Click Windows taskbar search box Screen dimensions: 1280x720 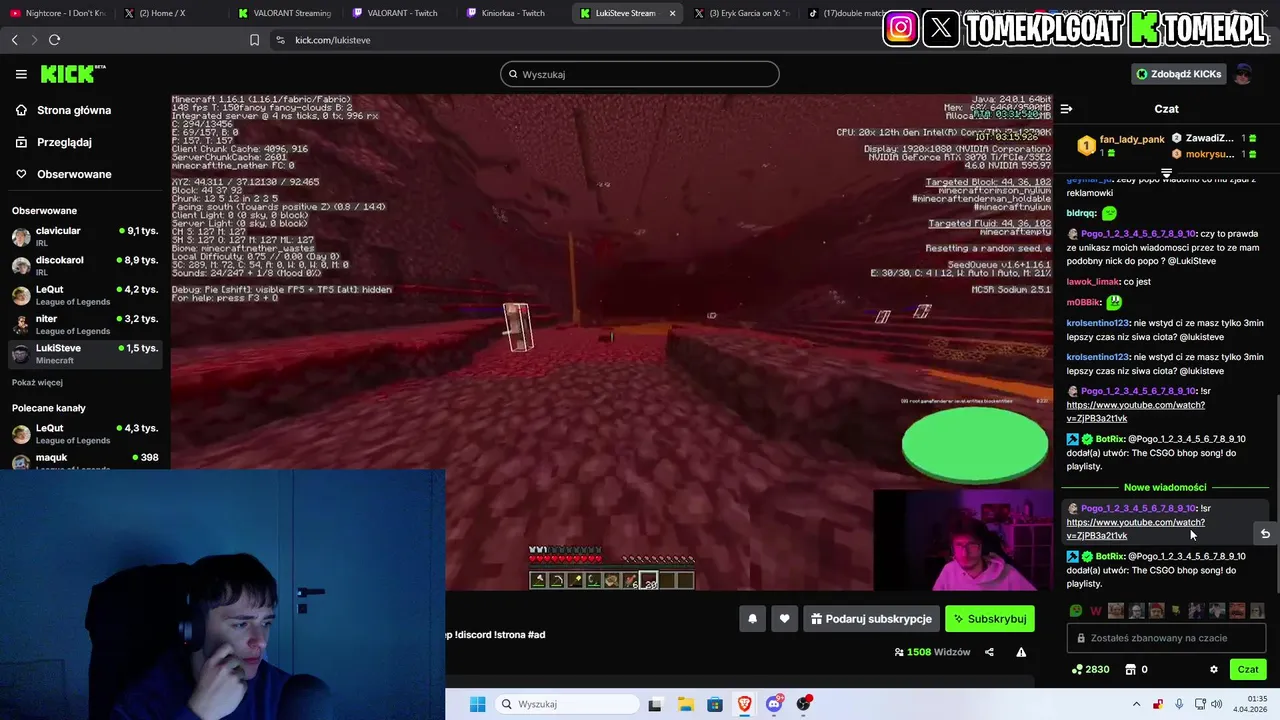pyautogui.click(x=566, y=704)
